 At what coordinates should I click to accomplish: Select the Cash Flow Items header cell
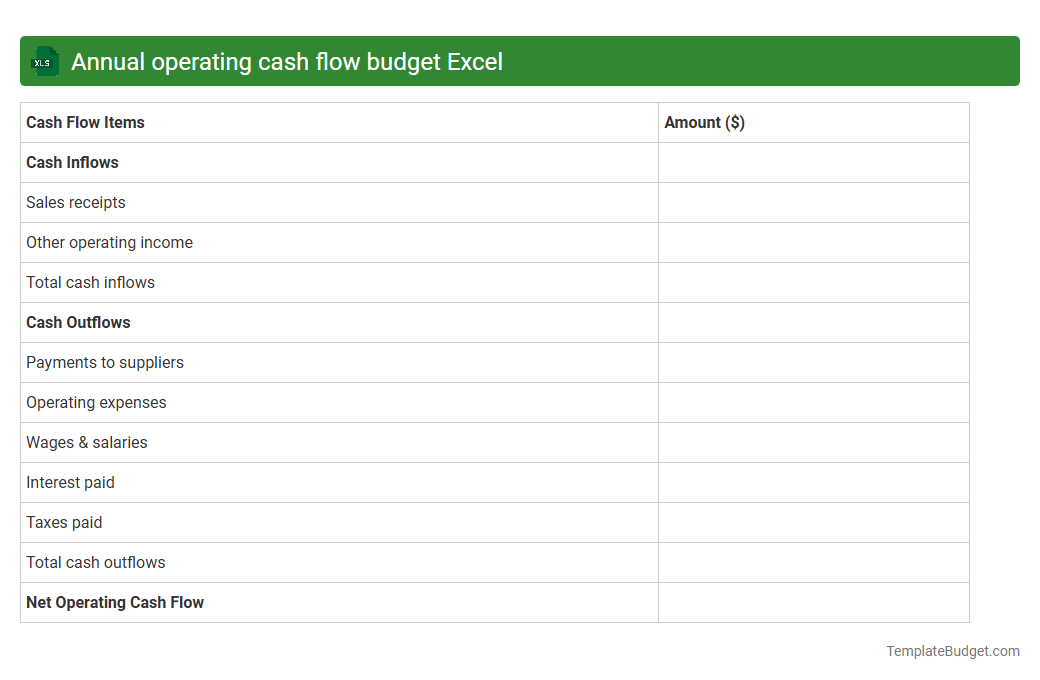click(x=85, y=122)
